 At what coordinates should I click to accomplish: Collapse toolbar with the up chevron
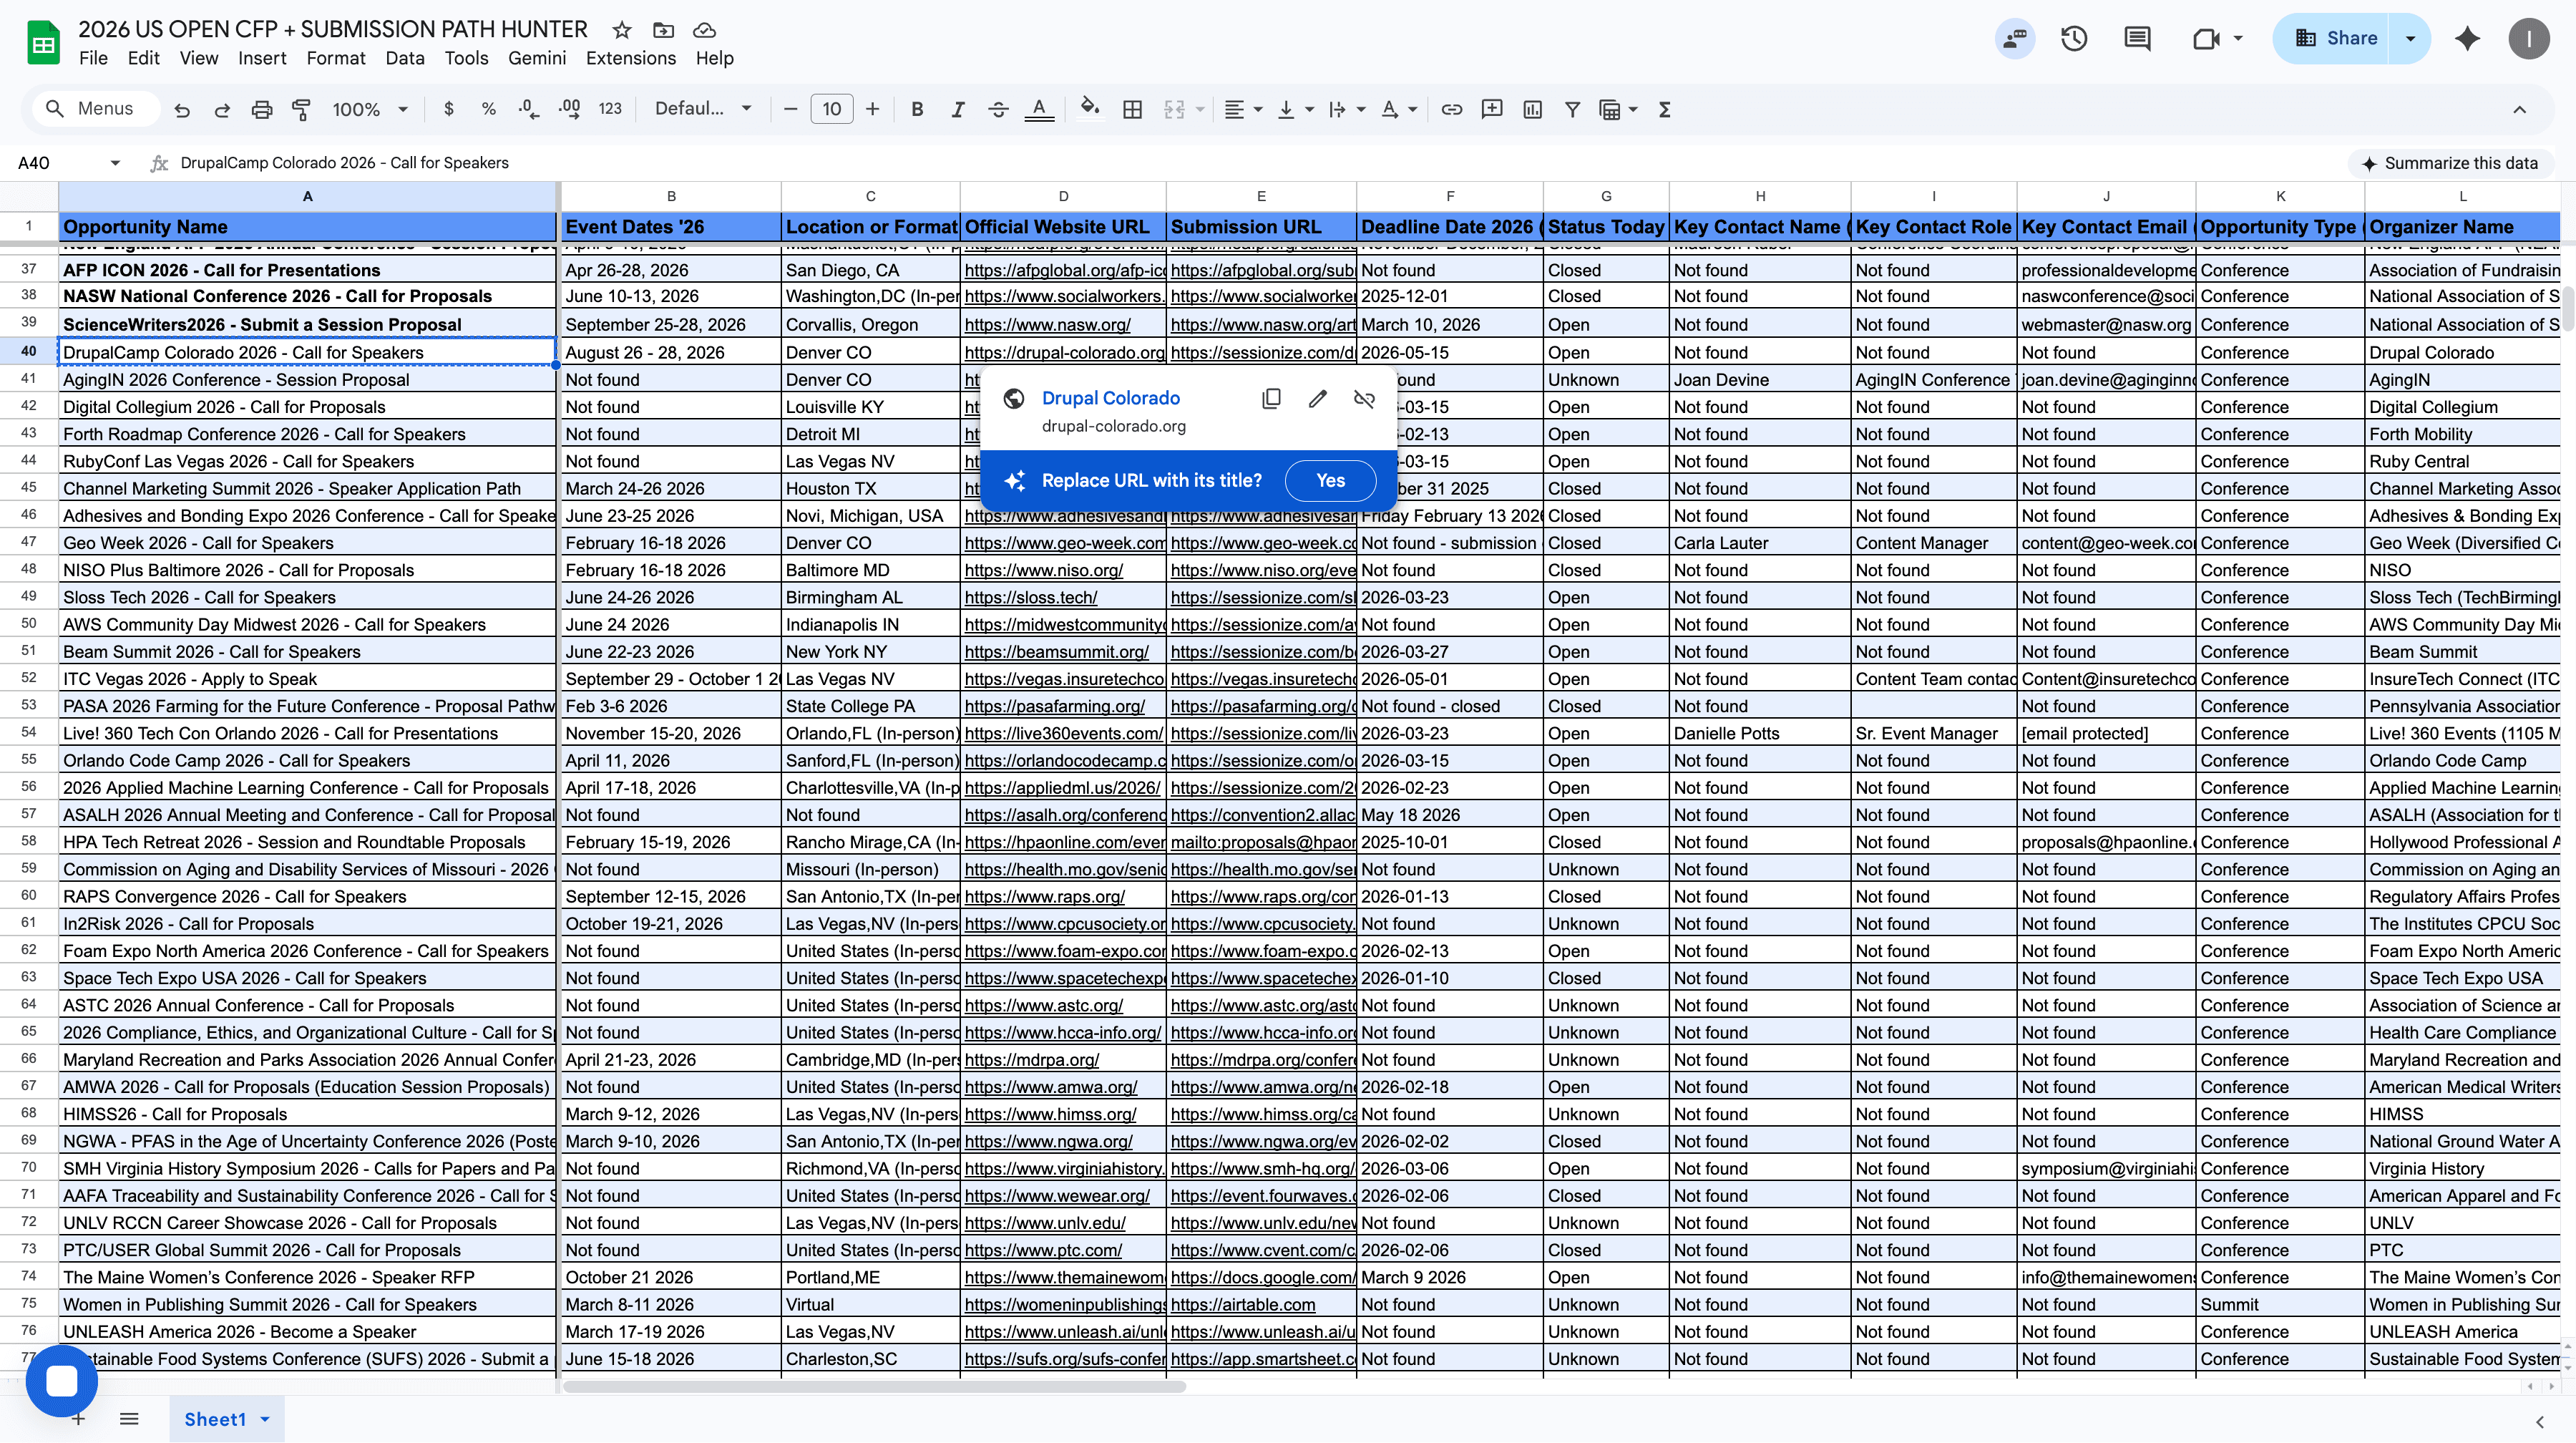[2519, 109]
